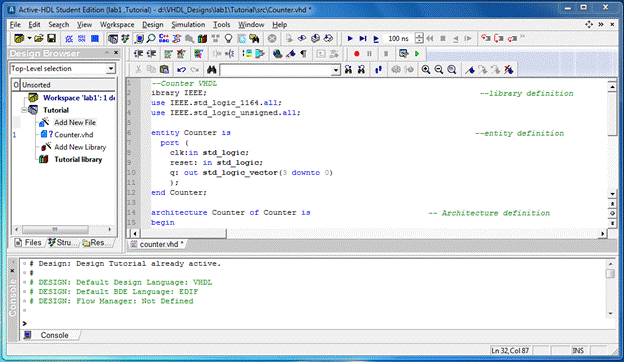This screenshot has height=362, width=624.
Task: Click the console scrollbar down arrow
Action: point(610,313)
